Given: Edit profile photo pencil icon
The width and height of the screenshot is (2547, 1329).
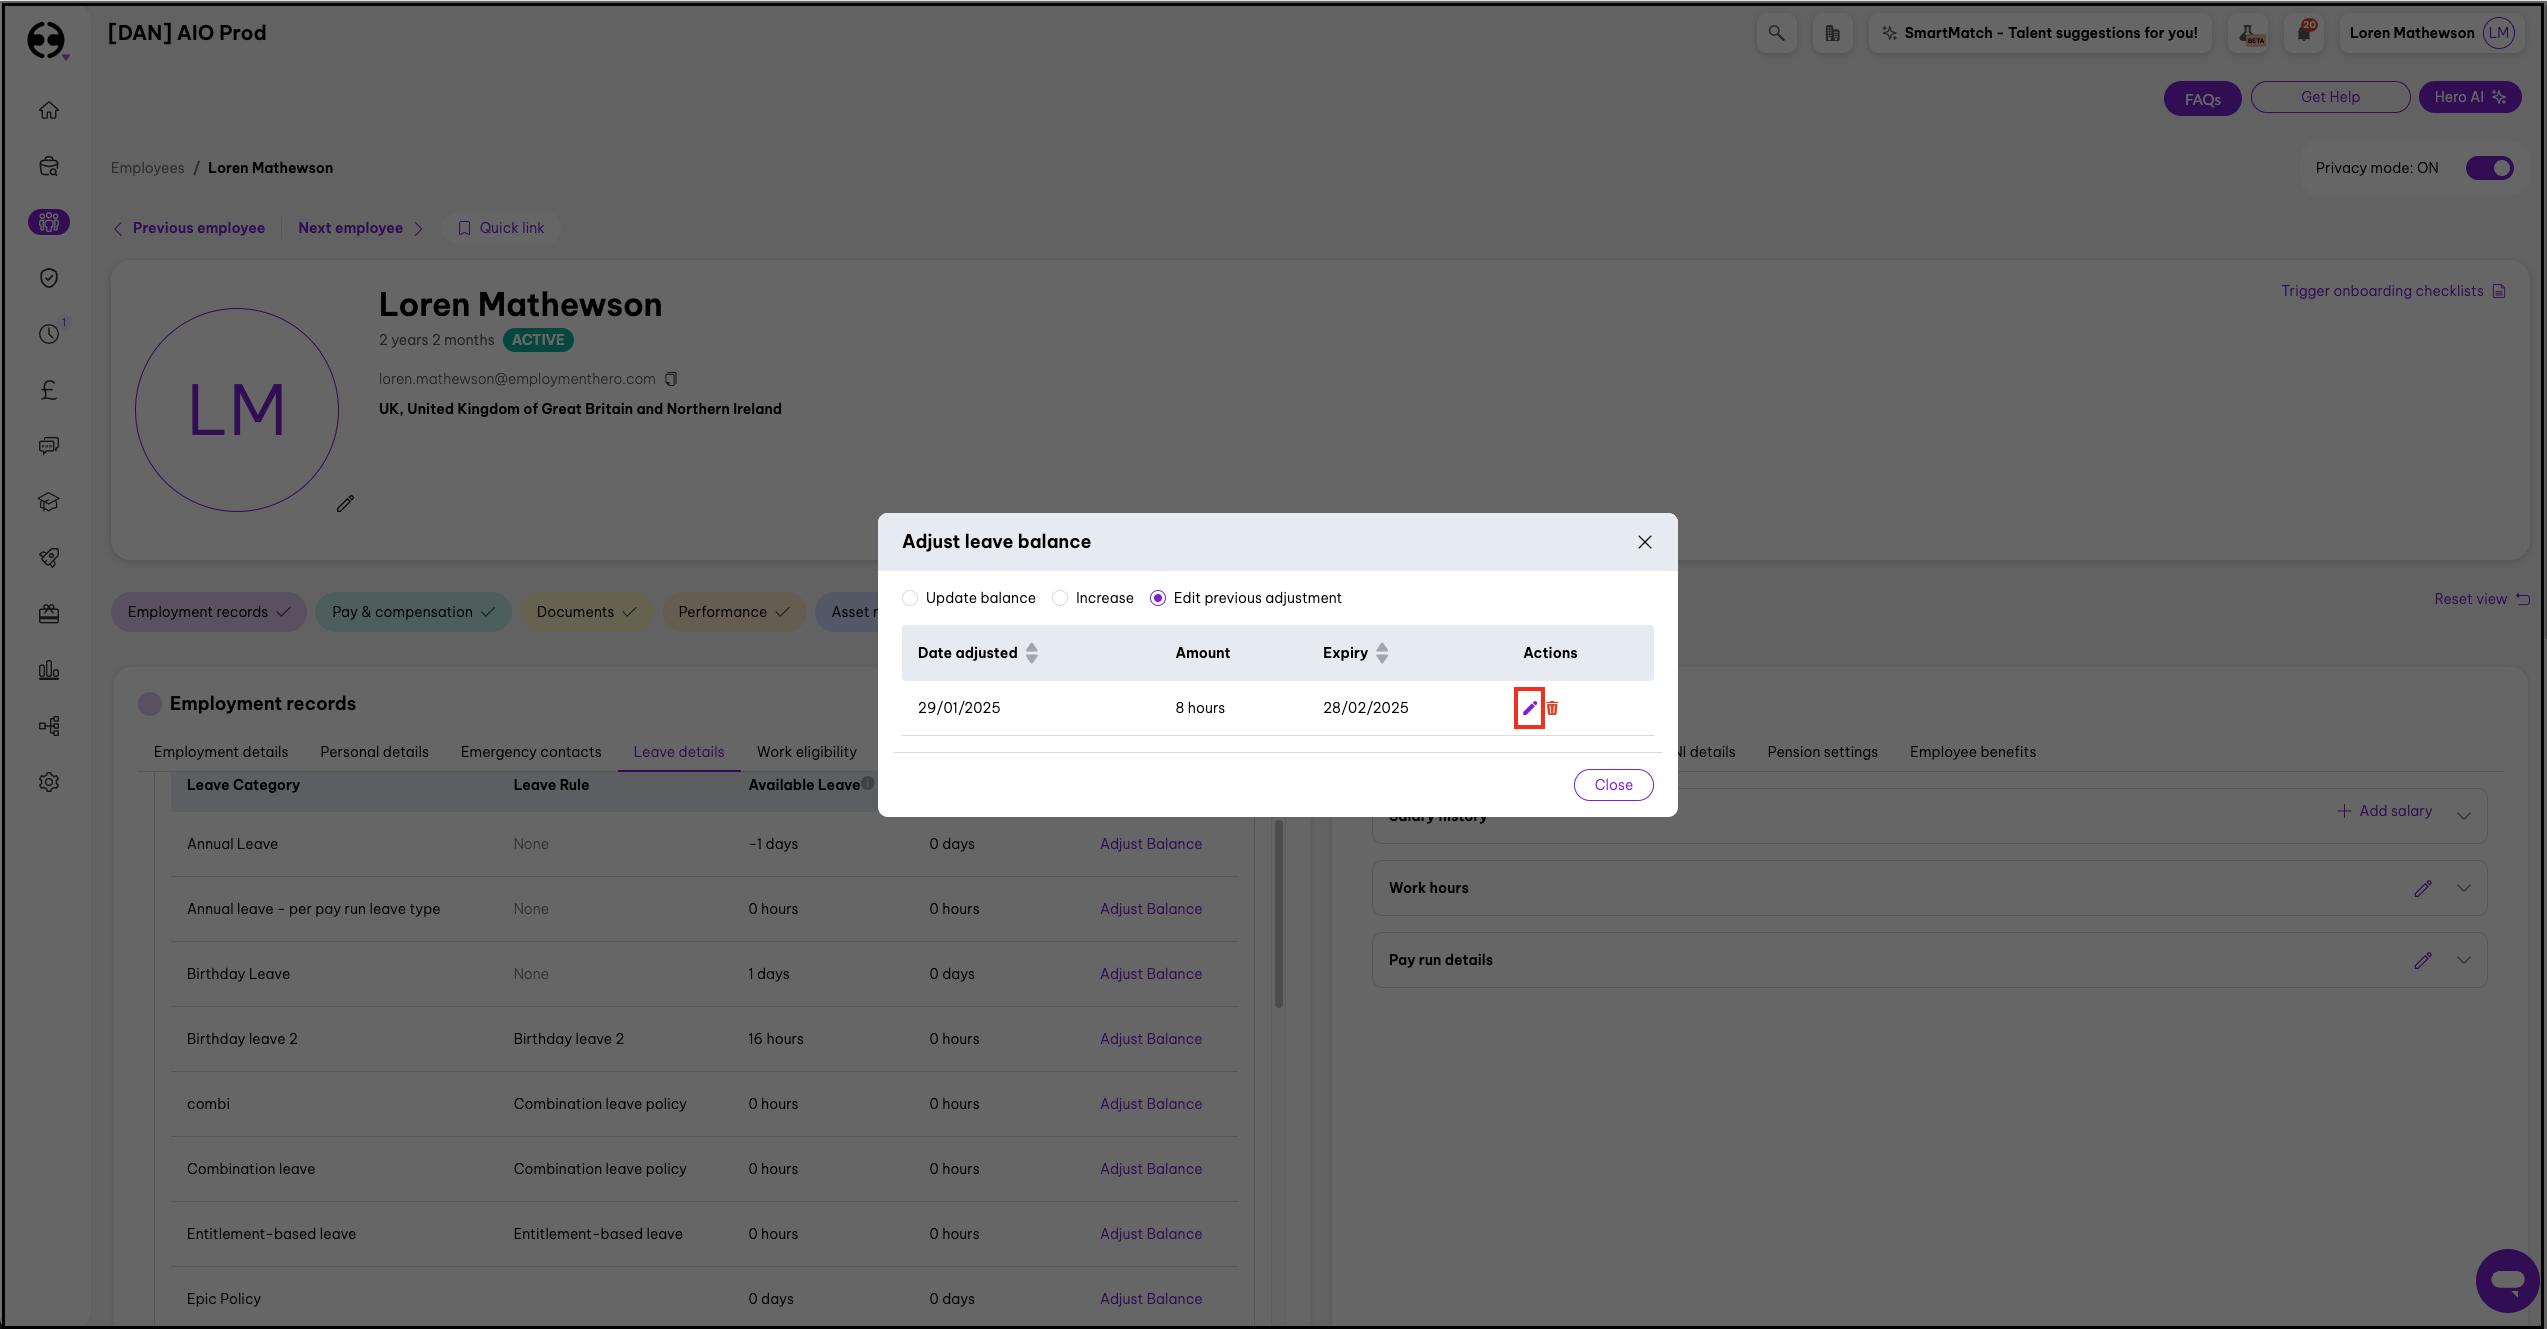Looking at the screenshot, I should point(345,504).
